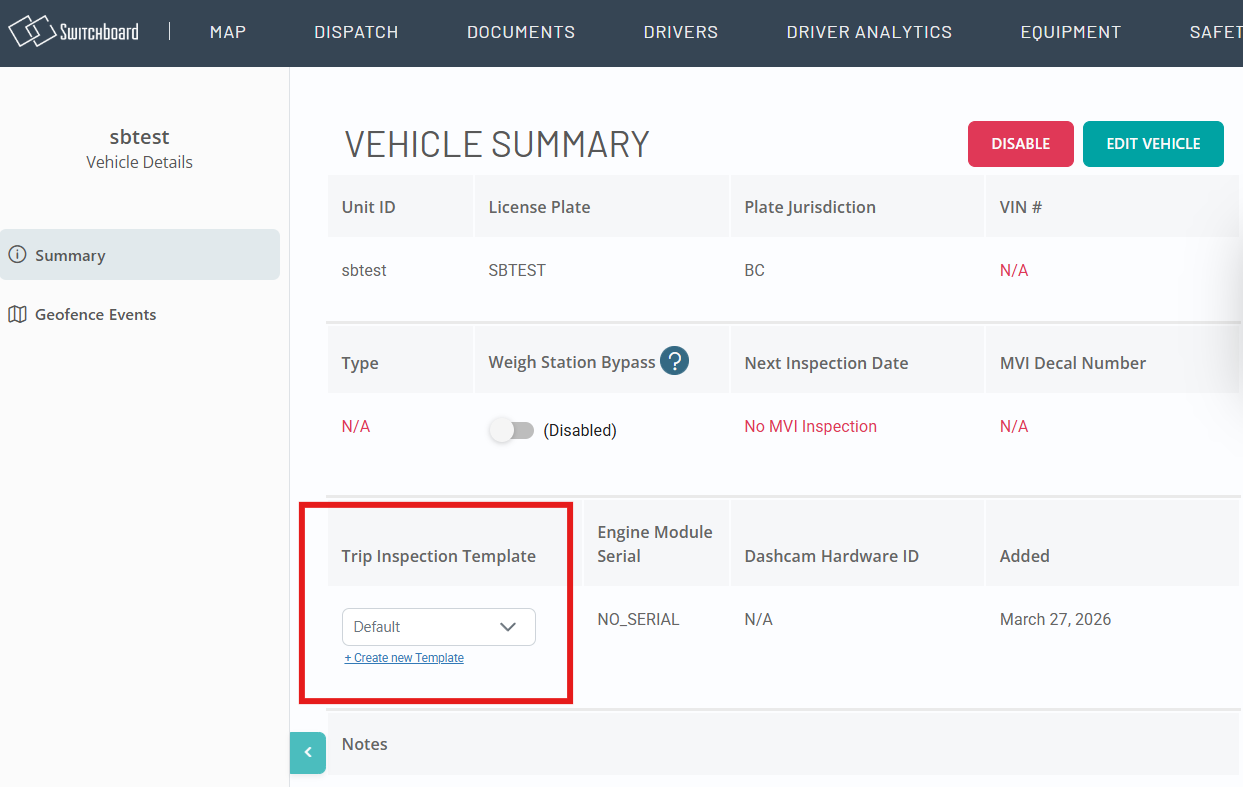The width and height of the screenshot is (1243, 787).
Task: Open the Trip Inspection Template dropdown
Action: pyautogui.click(x=438, y=626)
